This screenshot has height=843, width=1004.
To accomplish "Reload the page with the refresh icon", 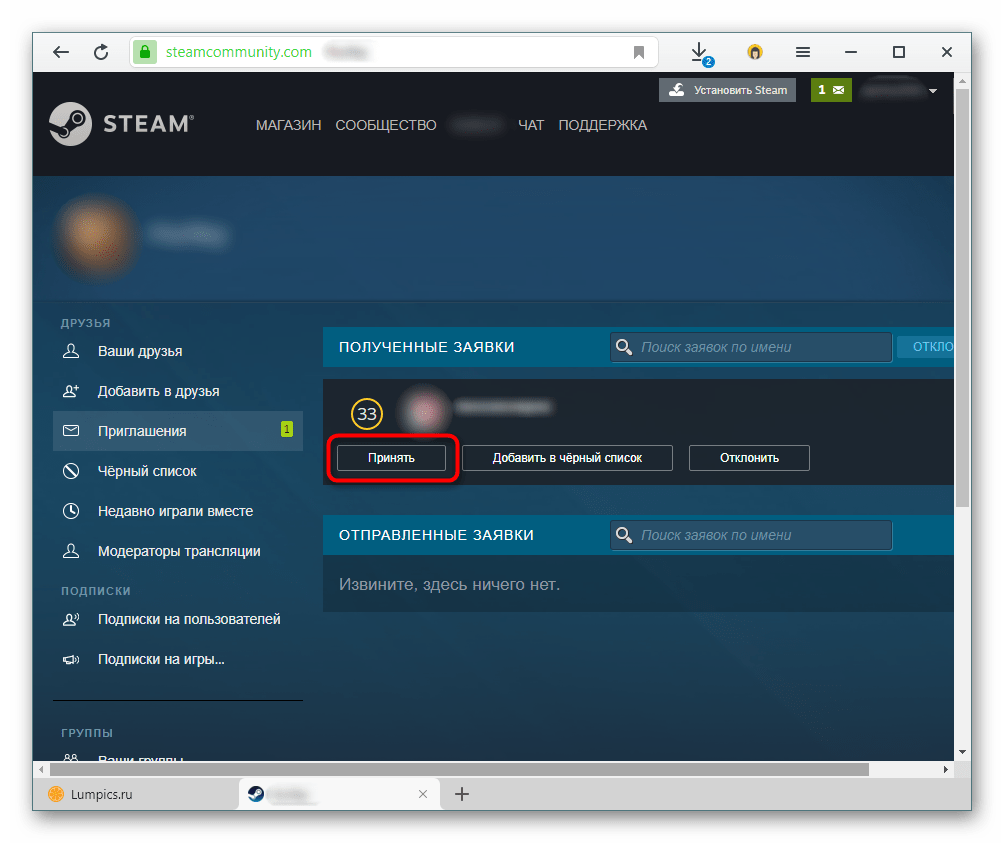I will pos(101,52).
